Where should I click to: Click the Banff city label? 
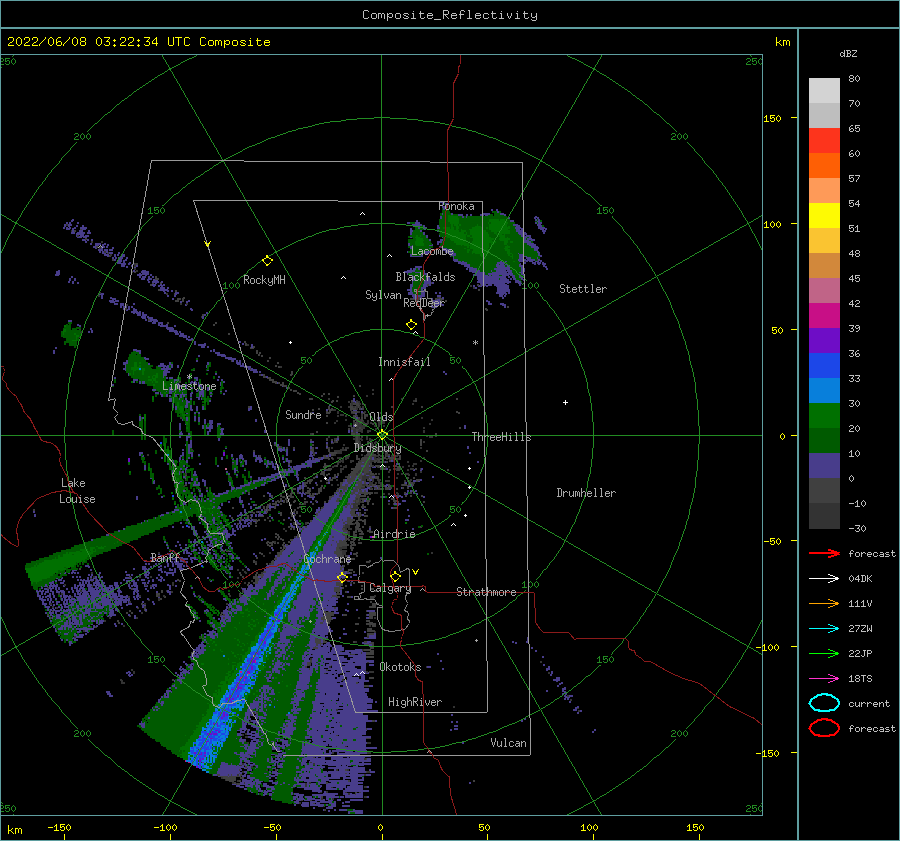tap(165, 557)
